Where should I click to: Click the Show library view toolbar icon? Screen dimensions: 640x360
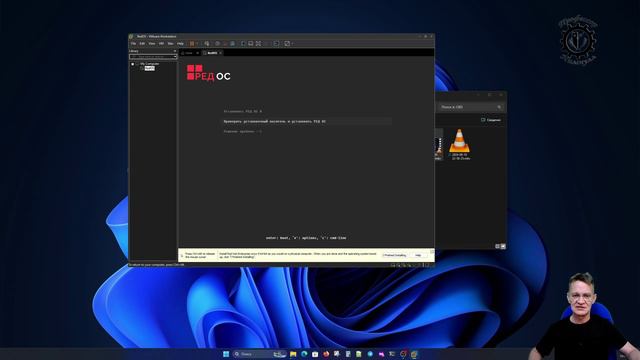pyautogui.click(x=243, y=43)
